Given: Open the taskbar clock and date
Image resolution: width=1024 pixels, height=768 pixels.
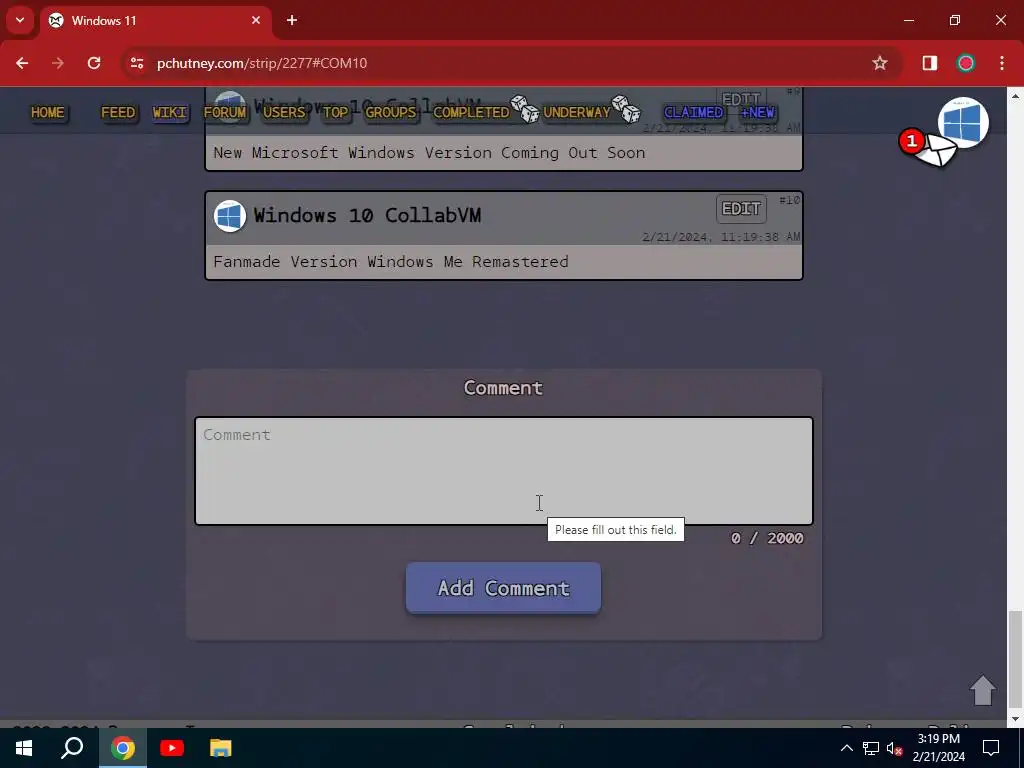Looking at the screenshot, I should (938, 748).
